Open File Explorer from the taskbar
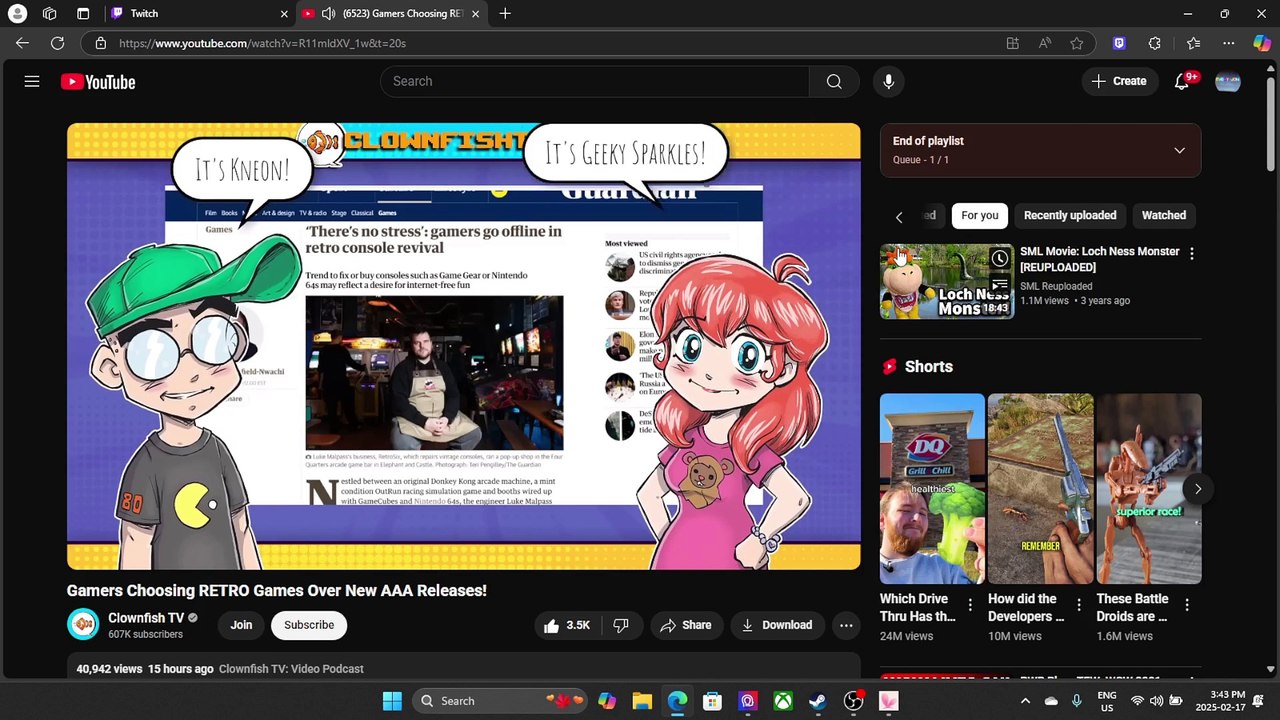 pos(642,701)
